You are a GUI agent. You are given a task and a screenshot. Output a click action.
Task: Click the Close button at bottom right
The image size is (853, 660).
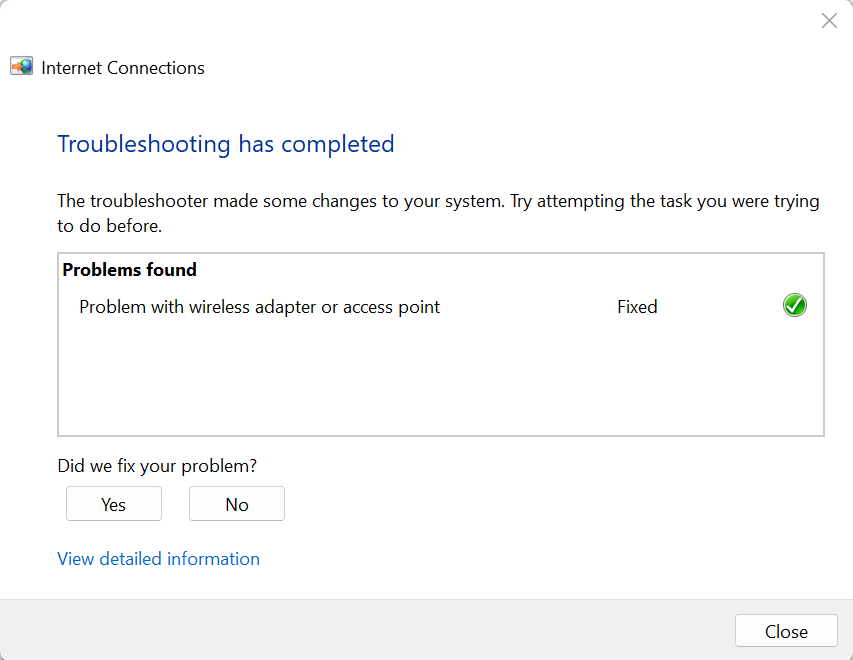tap(786, 631)
